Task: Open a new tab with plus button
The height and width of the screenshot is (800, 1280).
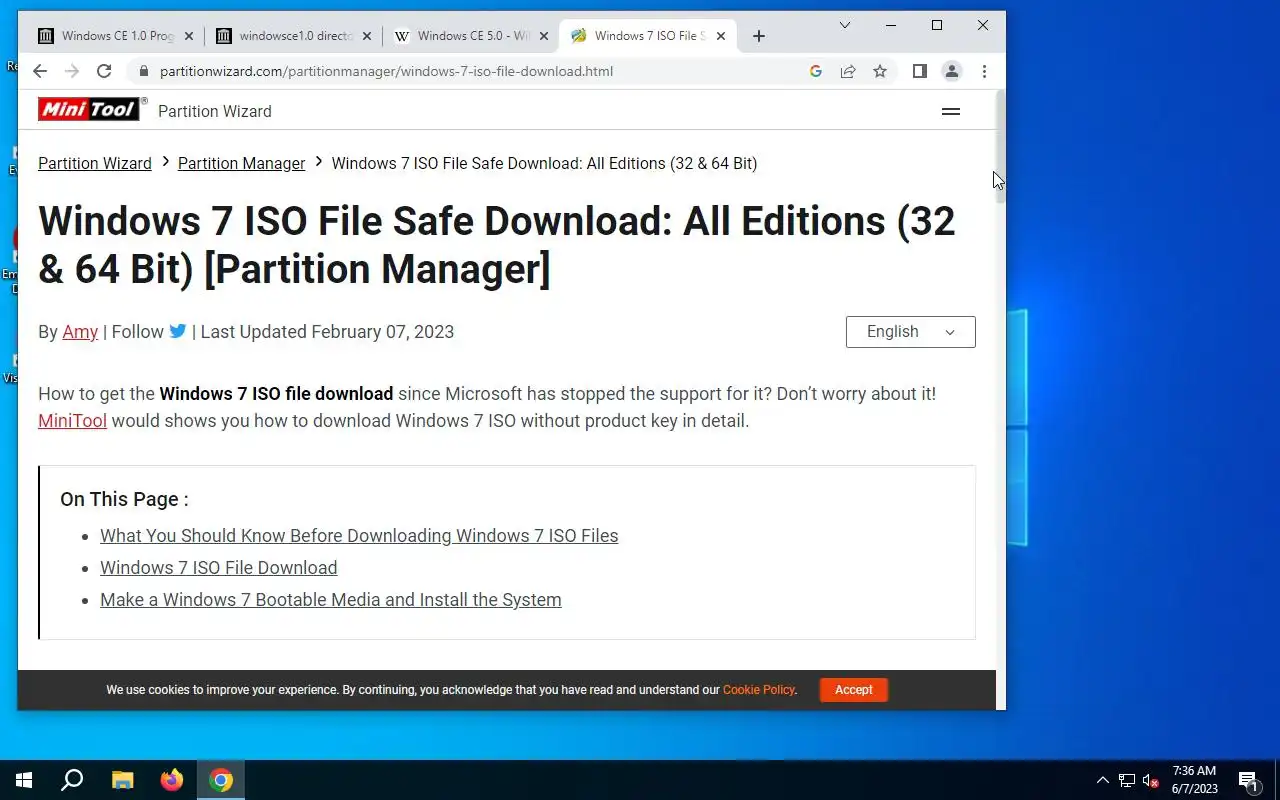Action: (759, 36)
